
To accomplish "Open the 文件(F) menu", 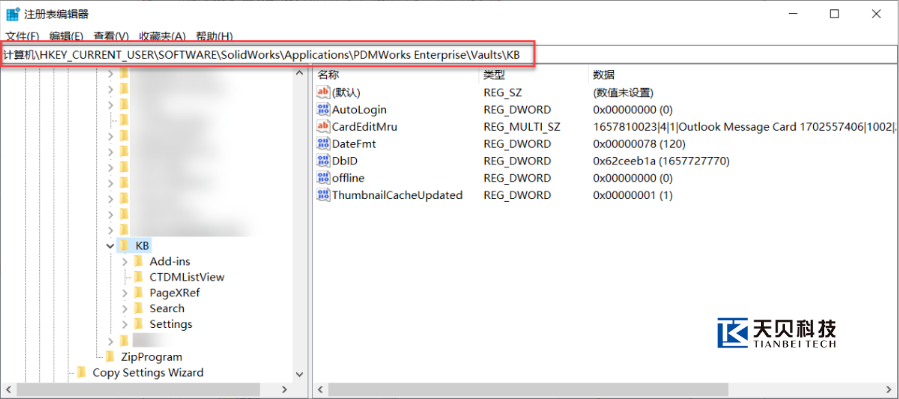I will click(x=22, y=36).
